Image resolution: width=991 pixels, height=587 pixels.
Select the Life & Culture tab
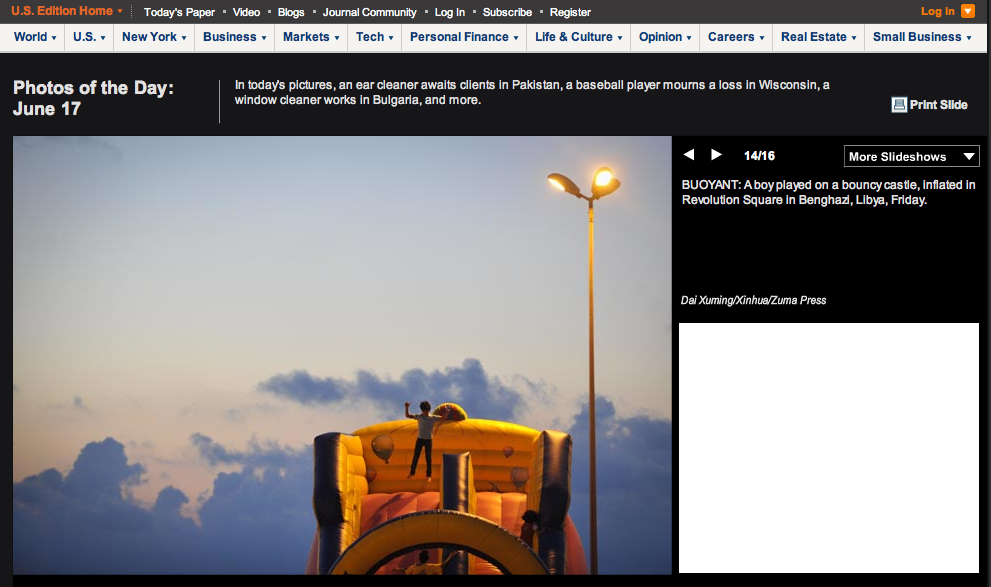click(578, 37)
